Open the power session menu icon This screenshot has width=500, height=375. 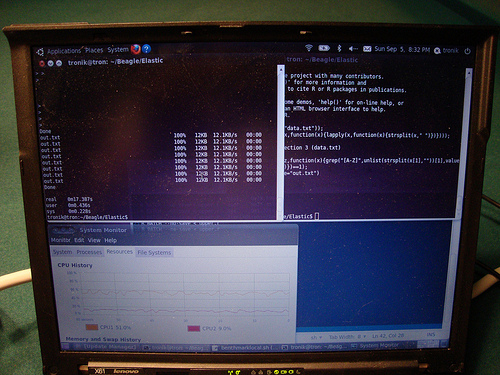(467, 51)
